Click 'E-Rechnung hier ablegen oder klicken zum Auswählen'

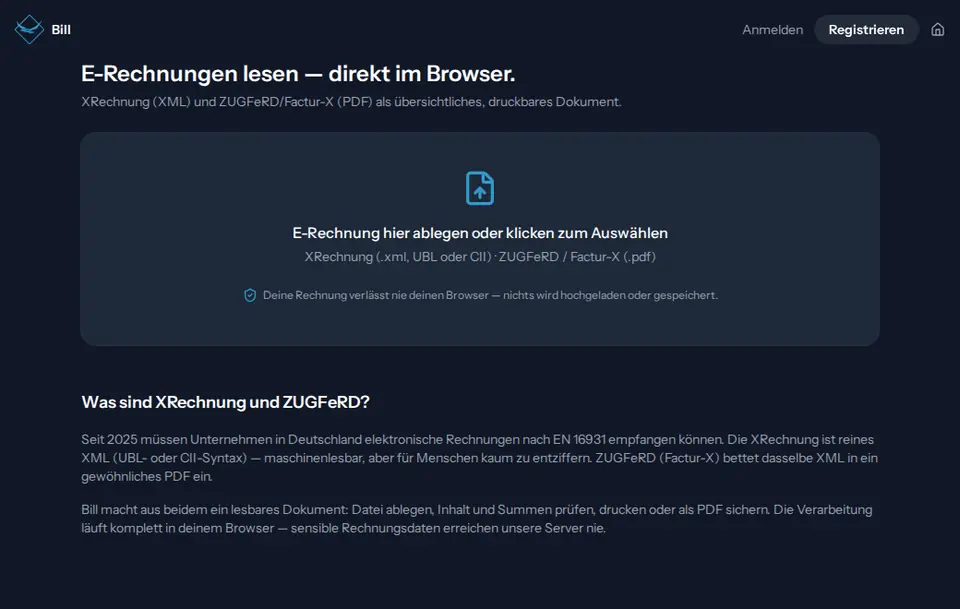click(x=480, y=233)
